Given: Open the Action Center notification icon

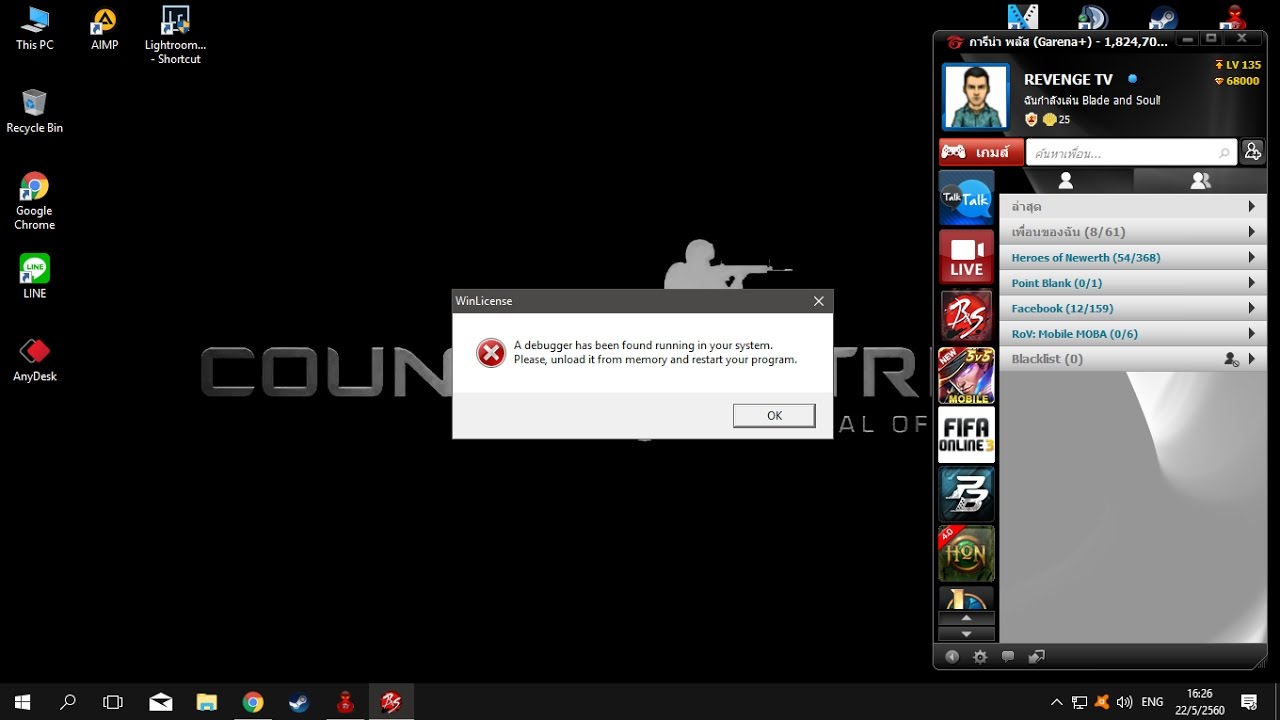Looking at the screenshot, I should [1249, 702].
